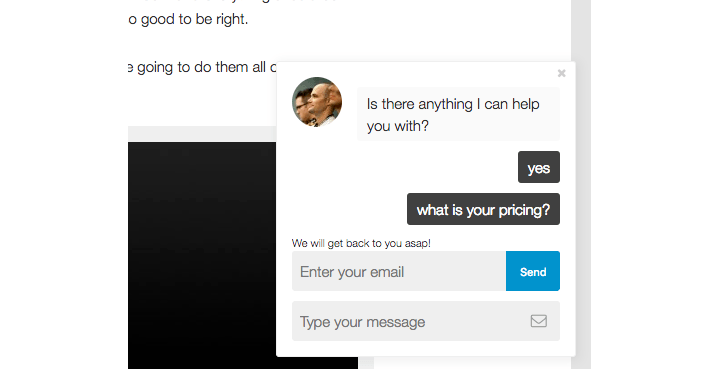The height and width of the screenshot is (369, 720).
Task: Focus the "Enter your email" field
Action: click(399, 271)
